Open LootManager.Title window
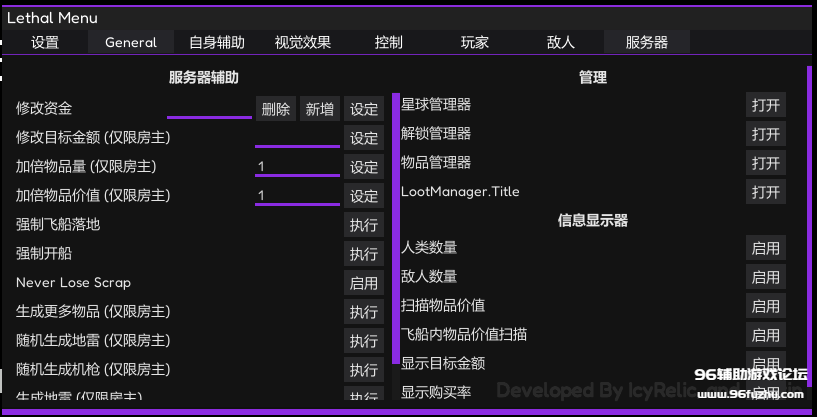 [765, 192]
